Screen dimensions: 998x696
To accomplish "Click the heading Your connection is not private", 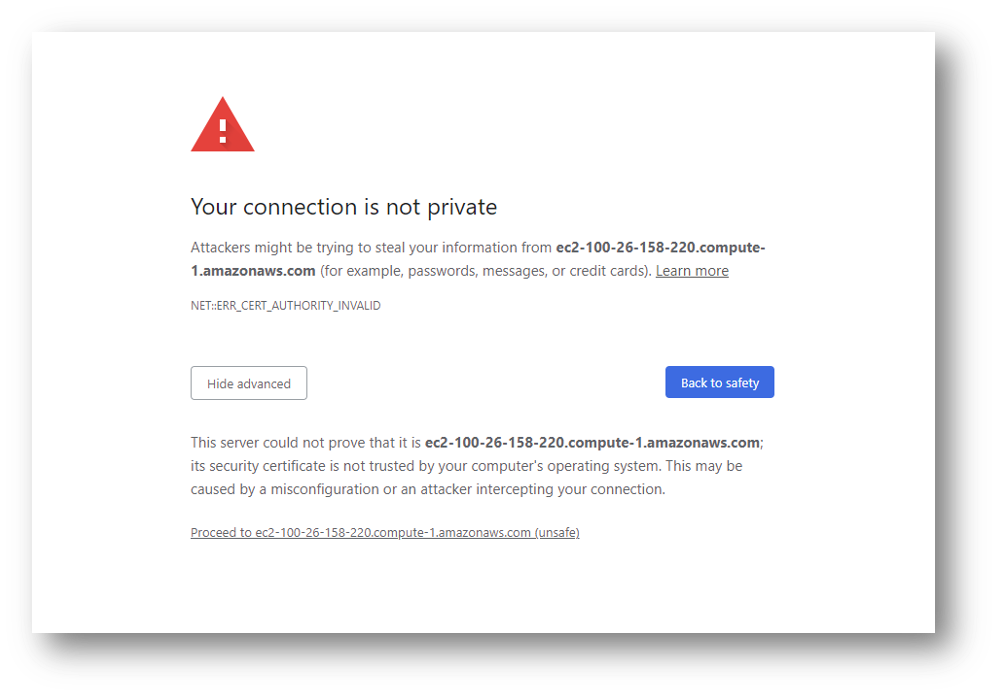I will tap(343, 207).
